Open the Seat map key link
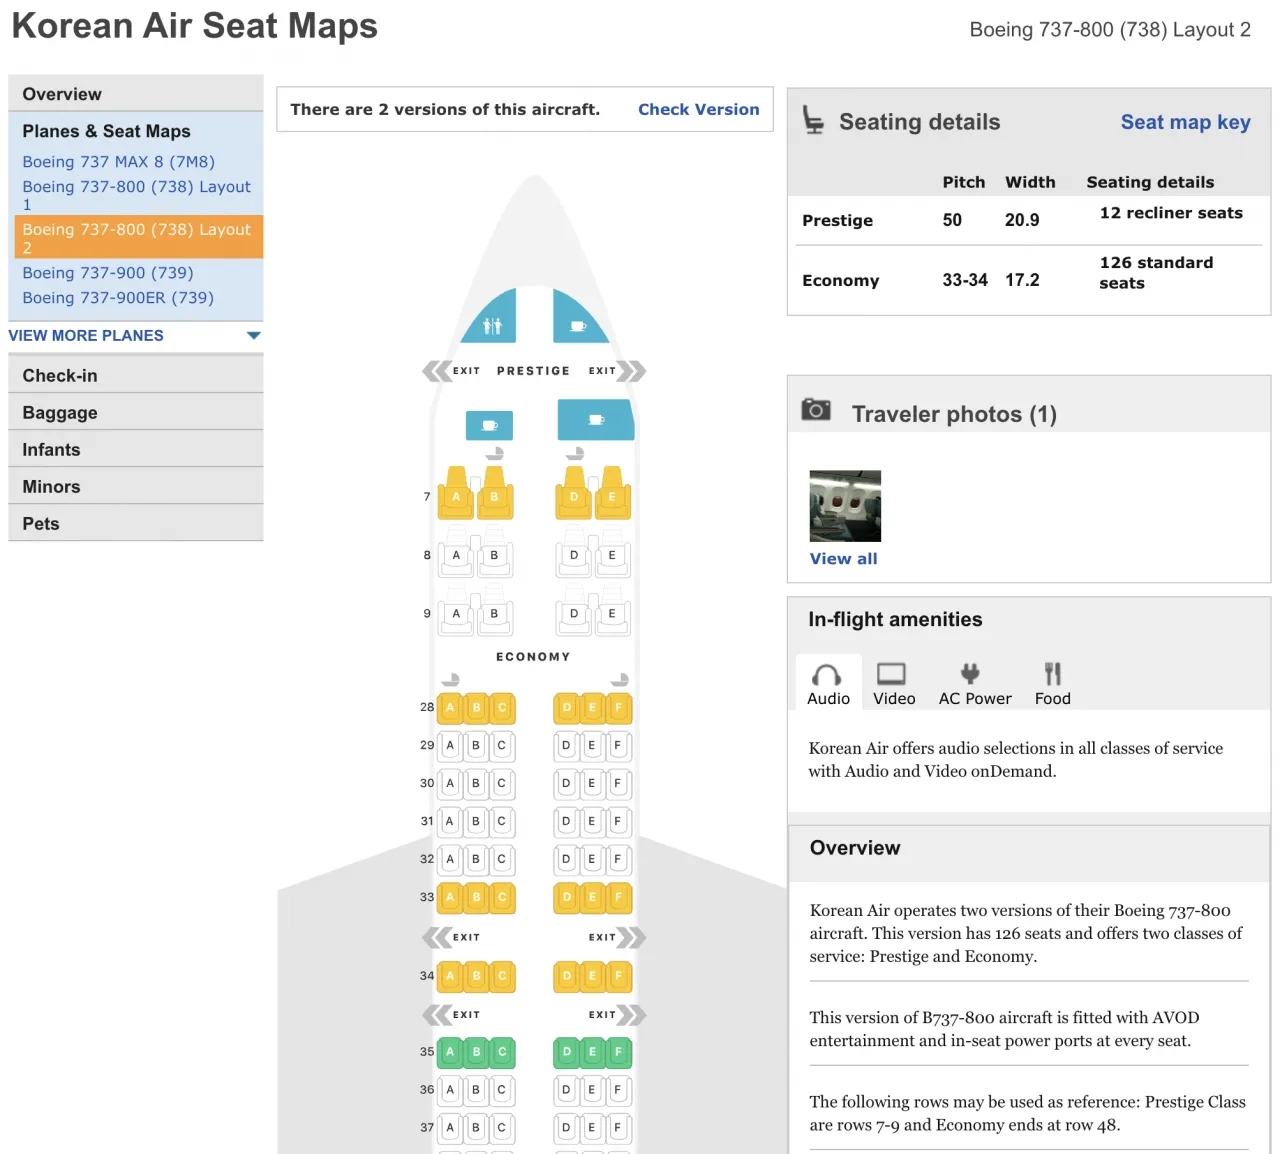1280x1154 pixels. tap(1185, 122)
